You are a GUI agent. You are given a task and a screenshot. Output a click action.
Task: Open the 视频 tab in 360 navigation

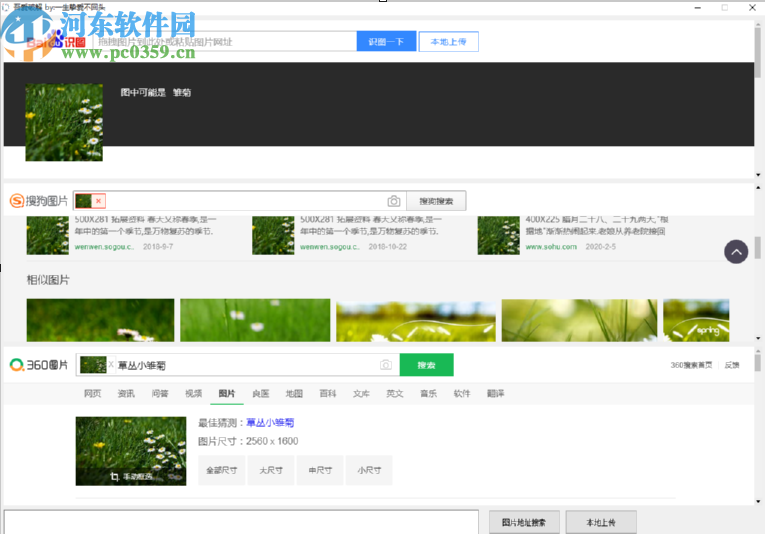click(193, 394)
